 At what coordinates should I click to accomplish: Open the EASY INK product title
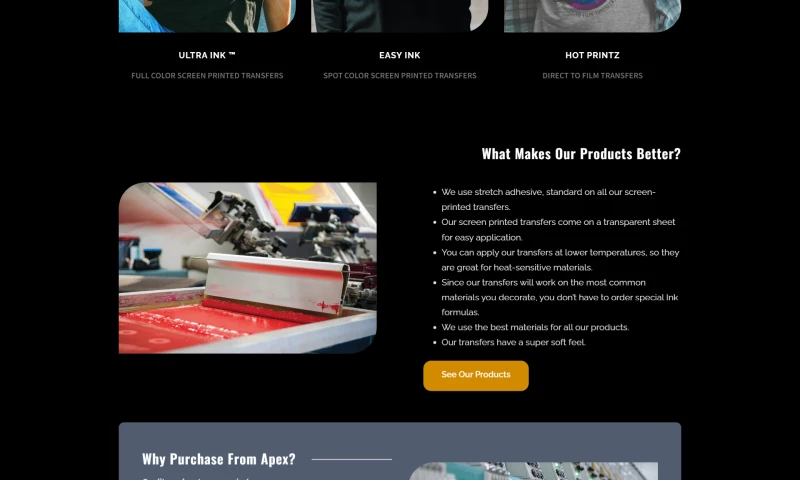click(x=399, y=55)
